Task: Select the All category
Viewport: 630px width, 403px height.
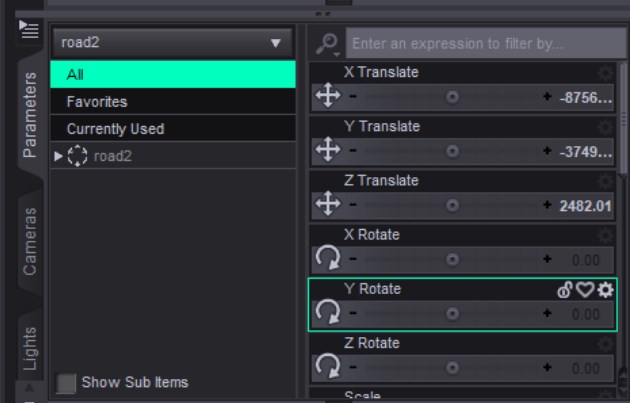Action: pos(173,74)
